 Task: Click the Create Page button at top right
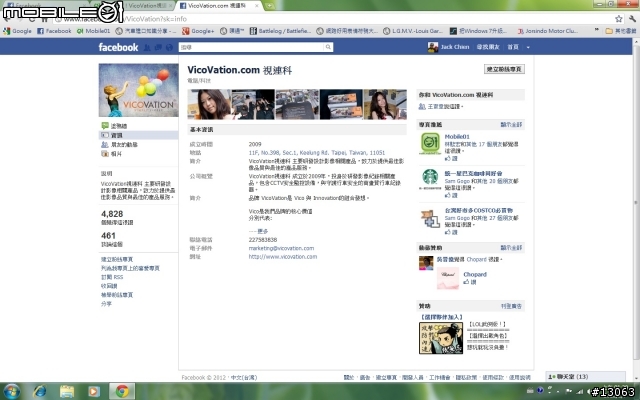tap(504, 69)
